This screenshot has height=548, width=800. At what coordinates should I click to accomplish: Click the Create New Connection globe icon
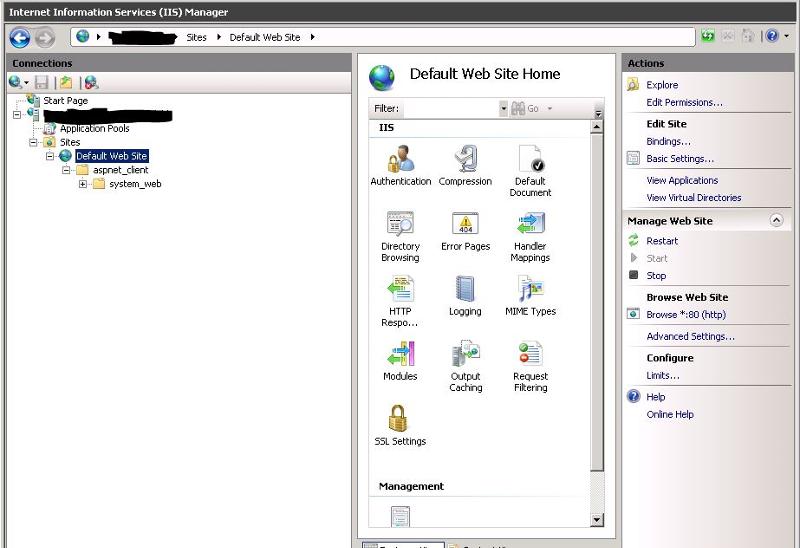pos(15,82)
